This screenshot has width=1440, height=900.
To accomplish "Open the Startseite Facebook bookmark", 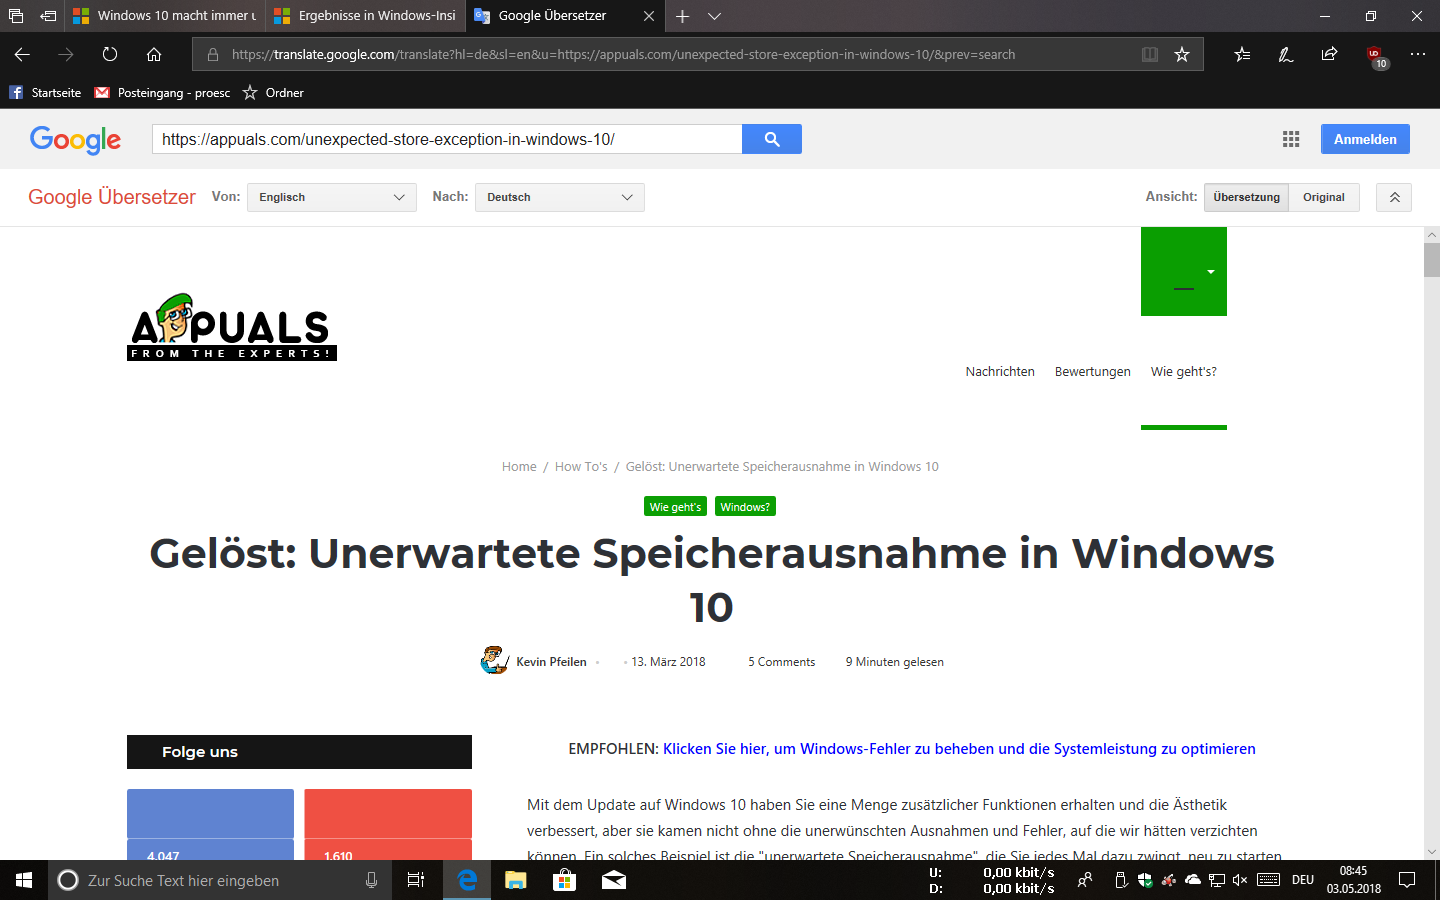I will [45, 92].
